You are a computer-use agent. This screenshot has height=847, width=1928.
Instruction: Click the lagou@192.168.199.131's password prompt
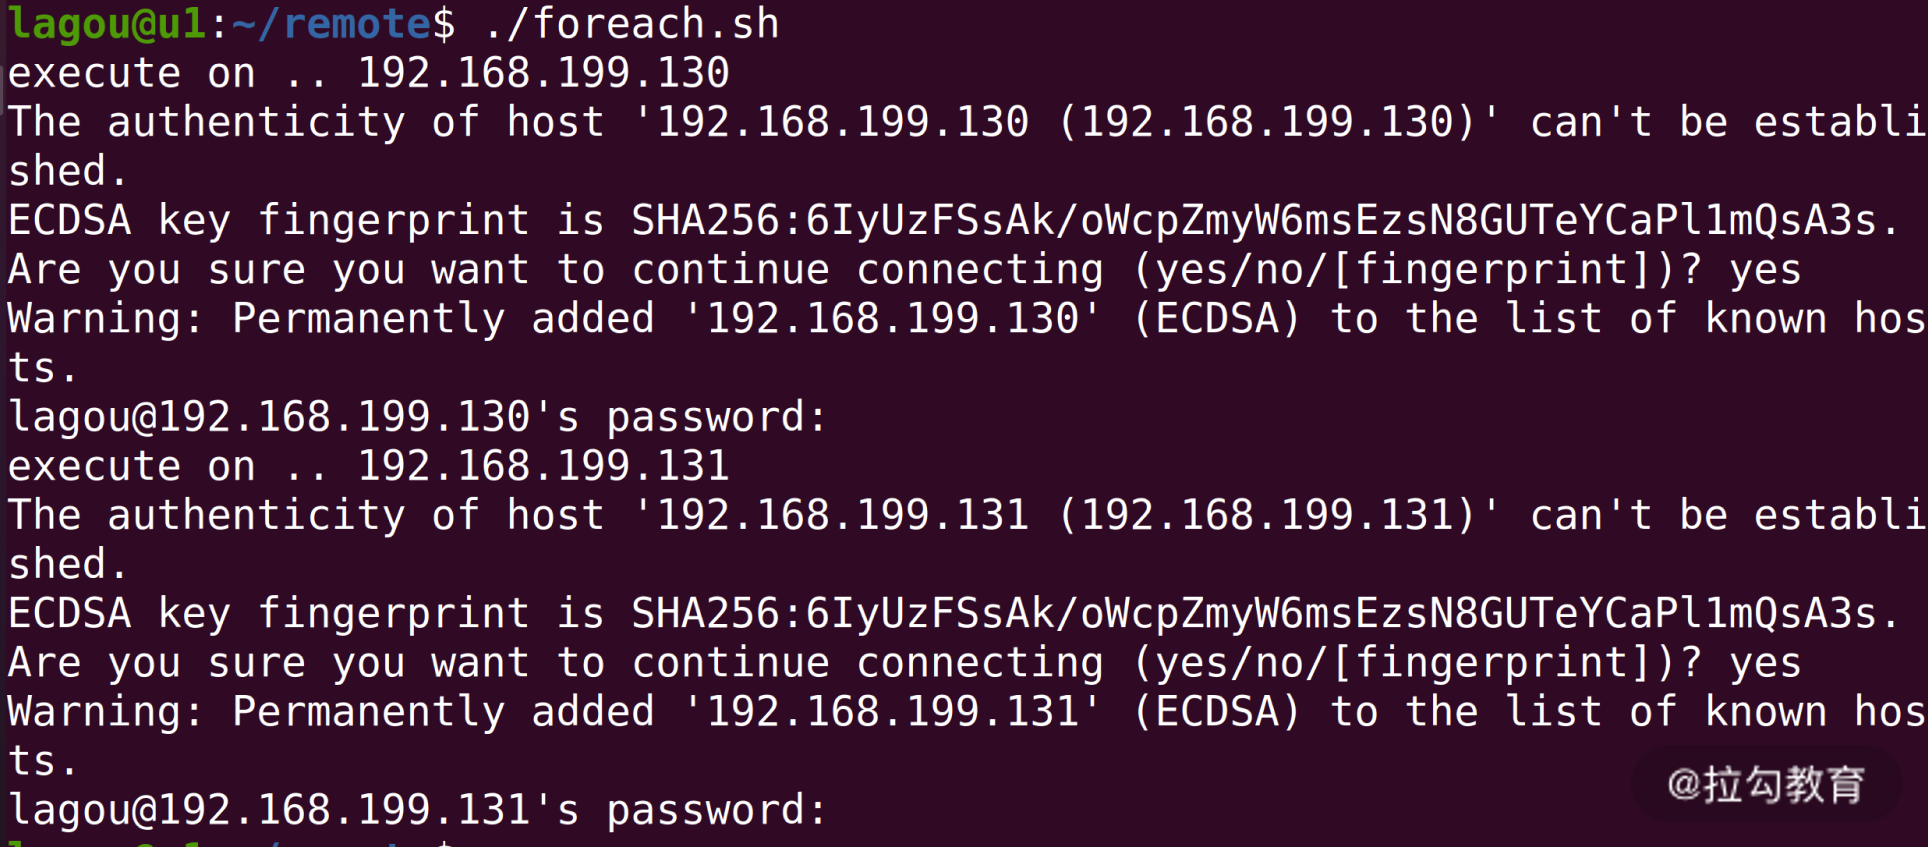pyautogui.click(x=417, y=810)
